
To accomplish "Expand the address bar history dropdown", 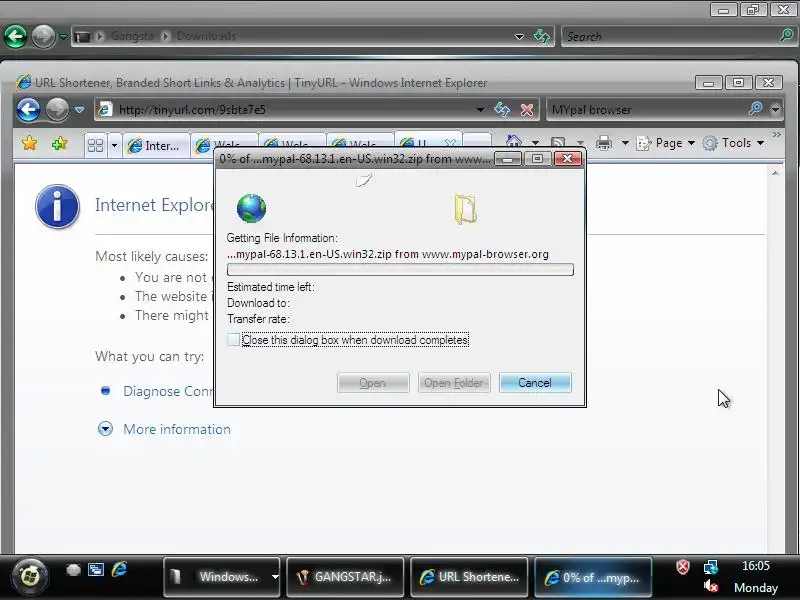I will coord(480,110).
